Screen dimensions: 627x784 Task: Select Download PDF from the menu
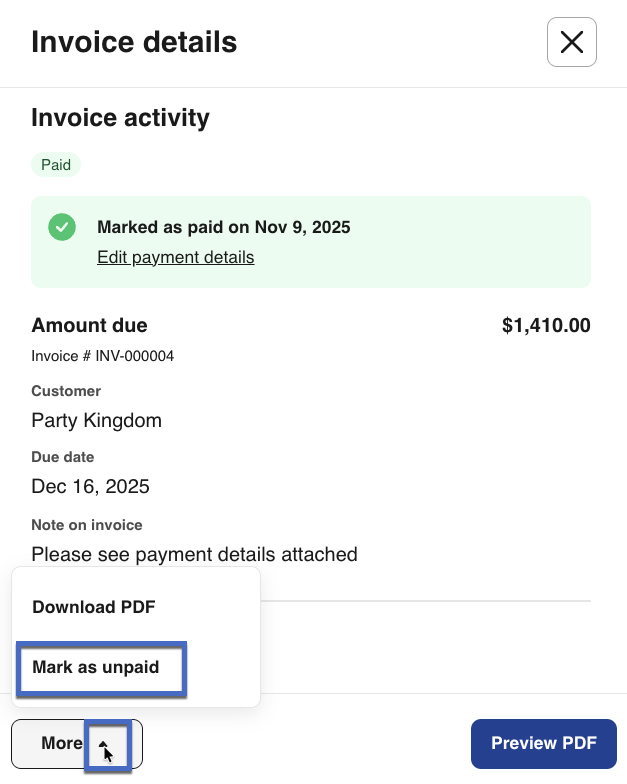click(x=94, y=607)
